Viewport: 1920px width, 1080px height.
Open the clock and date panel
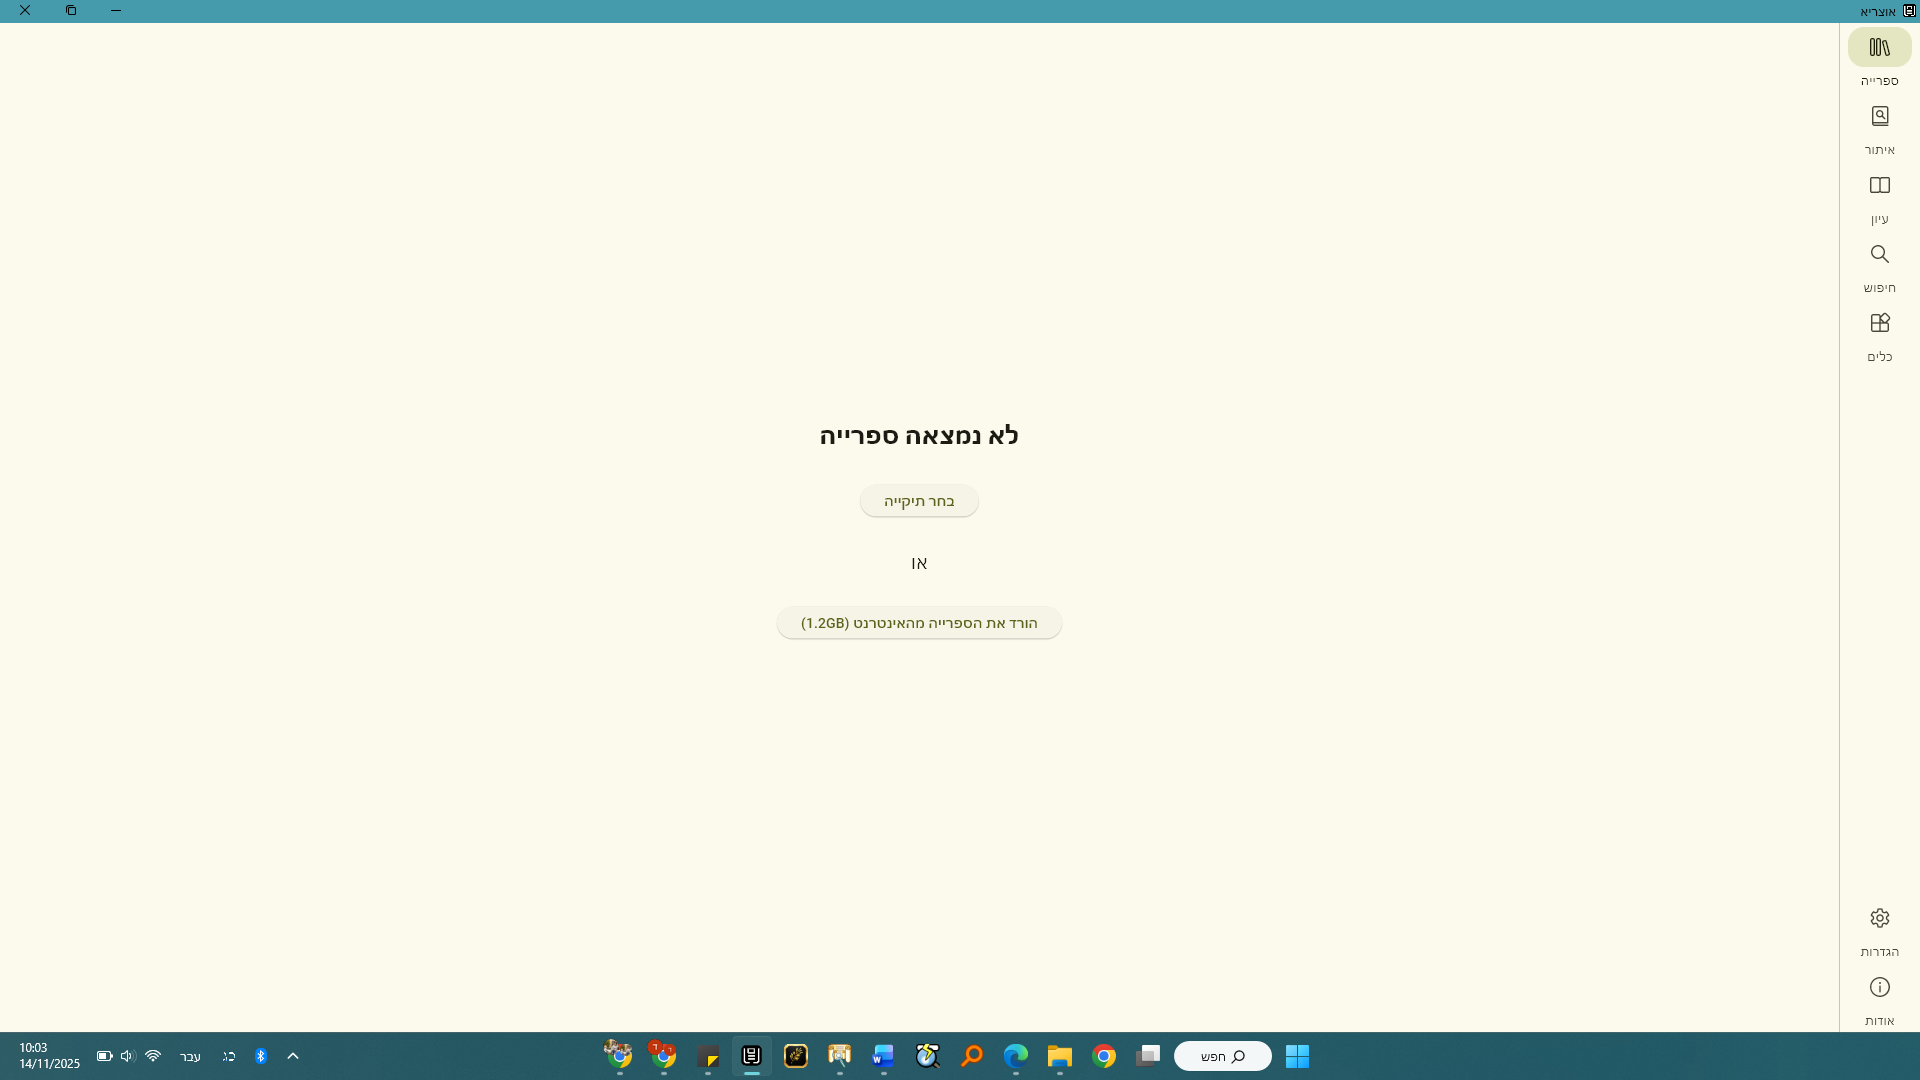point(48,1056)
